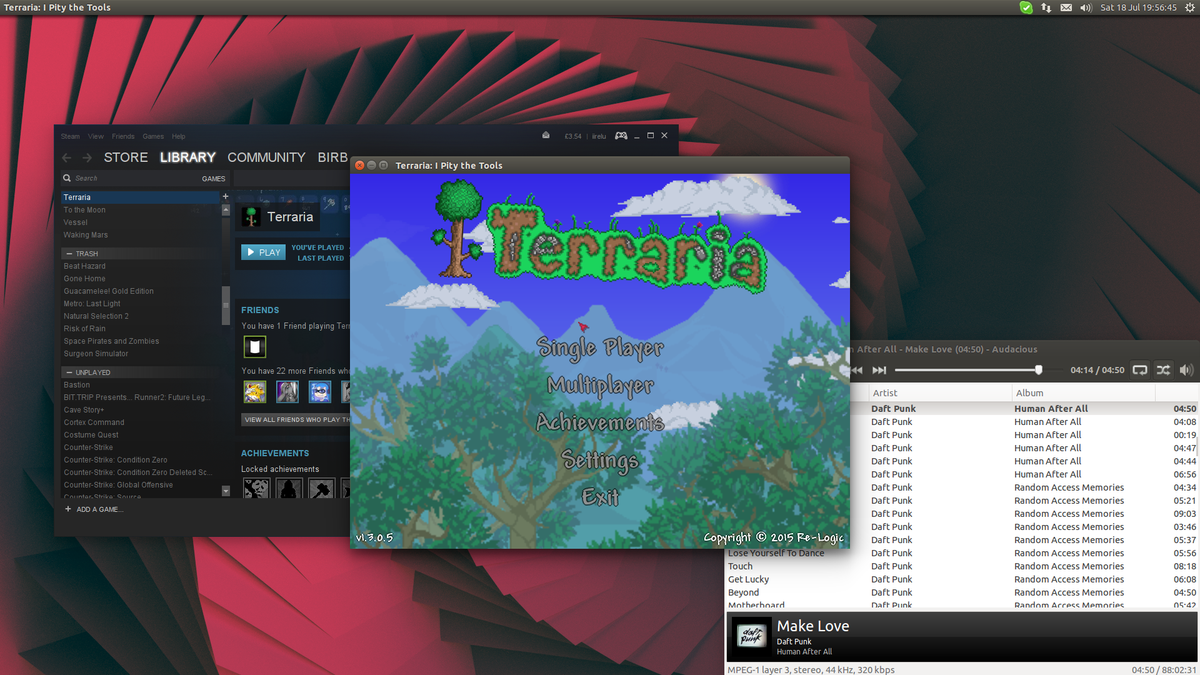Click the library list scroll-up arrow

[225, 211]
